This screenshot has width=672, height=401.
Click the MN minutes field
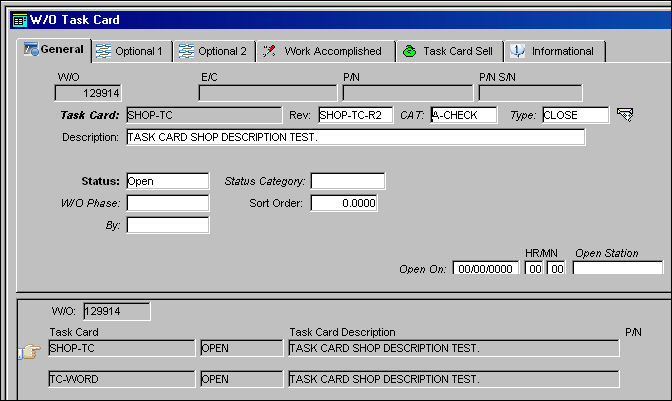[x=556, y=268]
